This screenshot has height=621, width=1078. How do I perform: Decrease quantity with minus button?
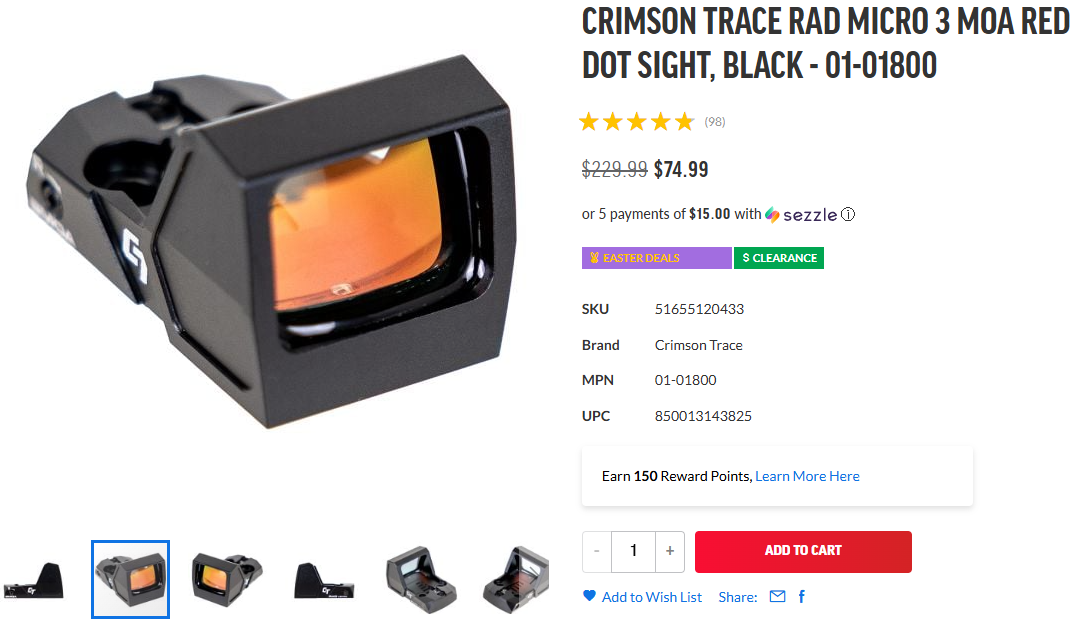(597, 551)
